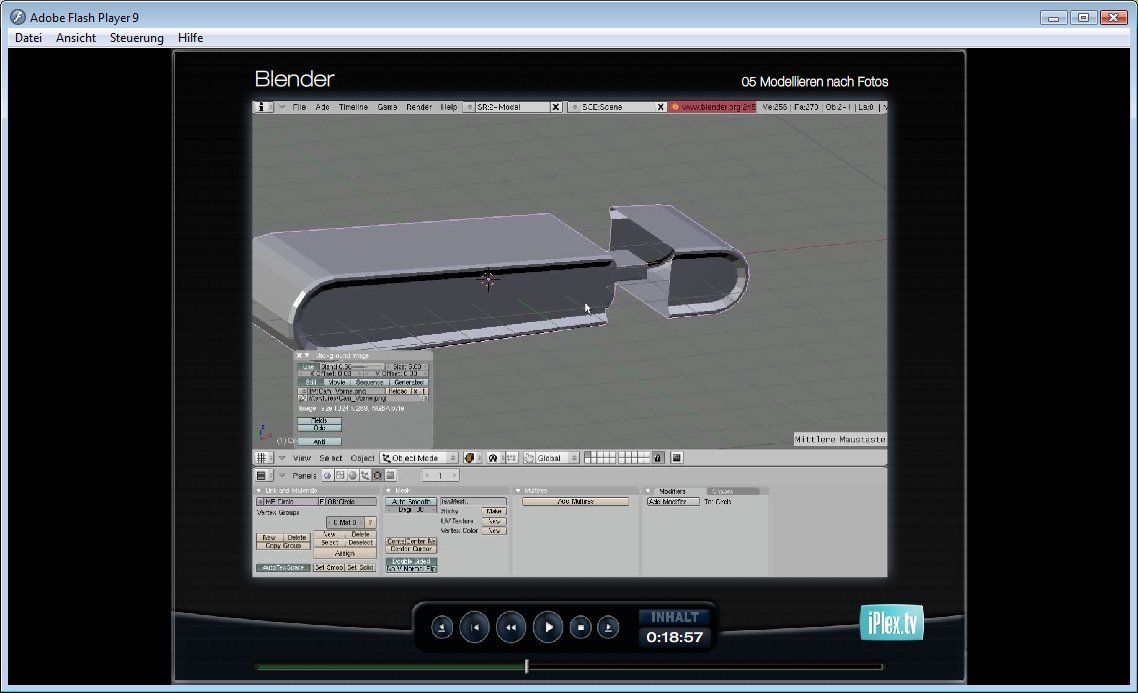Jump to the previous chapter
The image size is (1138, 693).
pos(476,627)
